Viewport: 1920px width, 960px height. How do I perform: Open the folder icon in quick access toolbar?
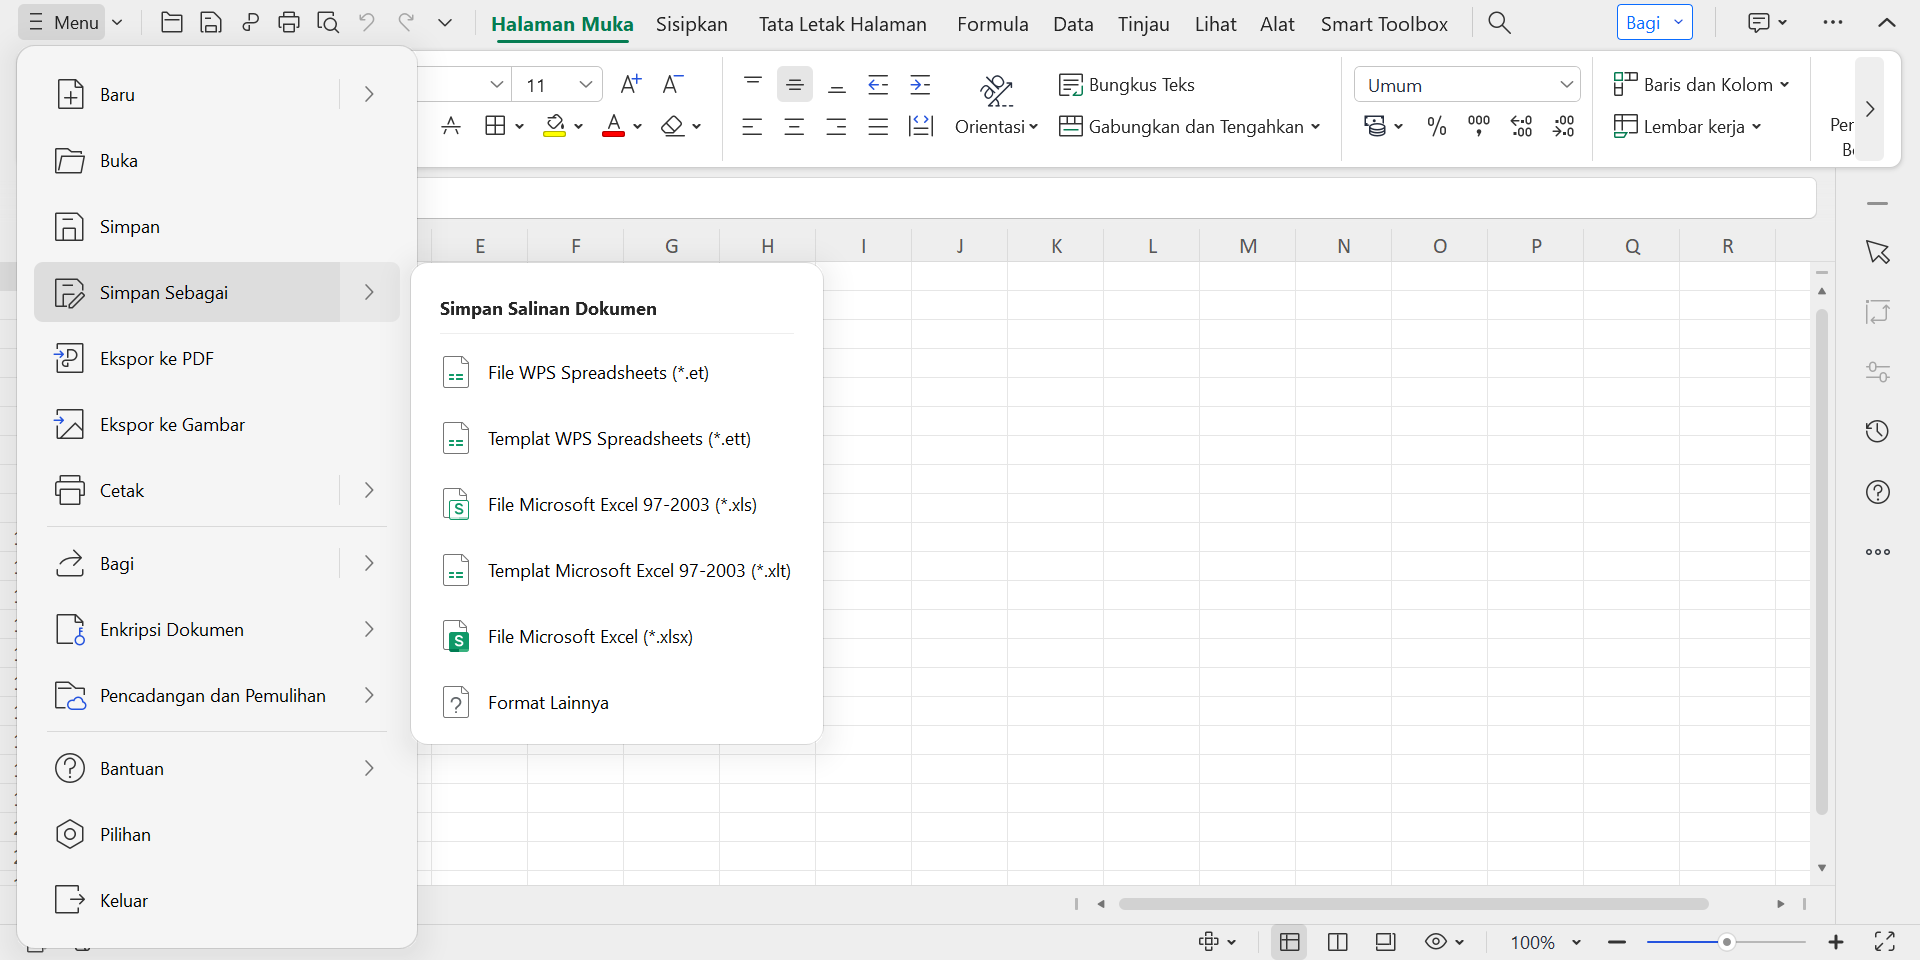point(172,22)
